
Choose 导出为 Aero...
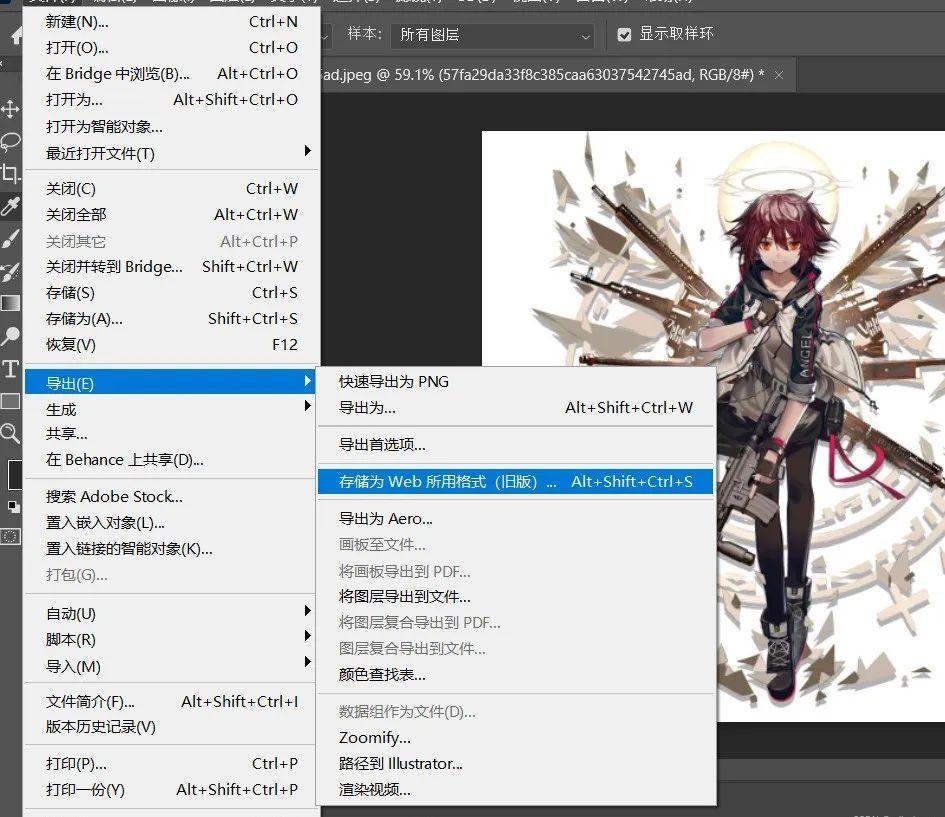coord(516,518)
